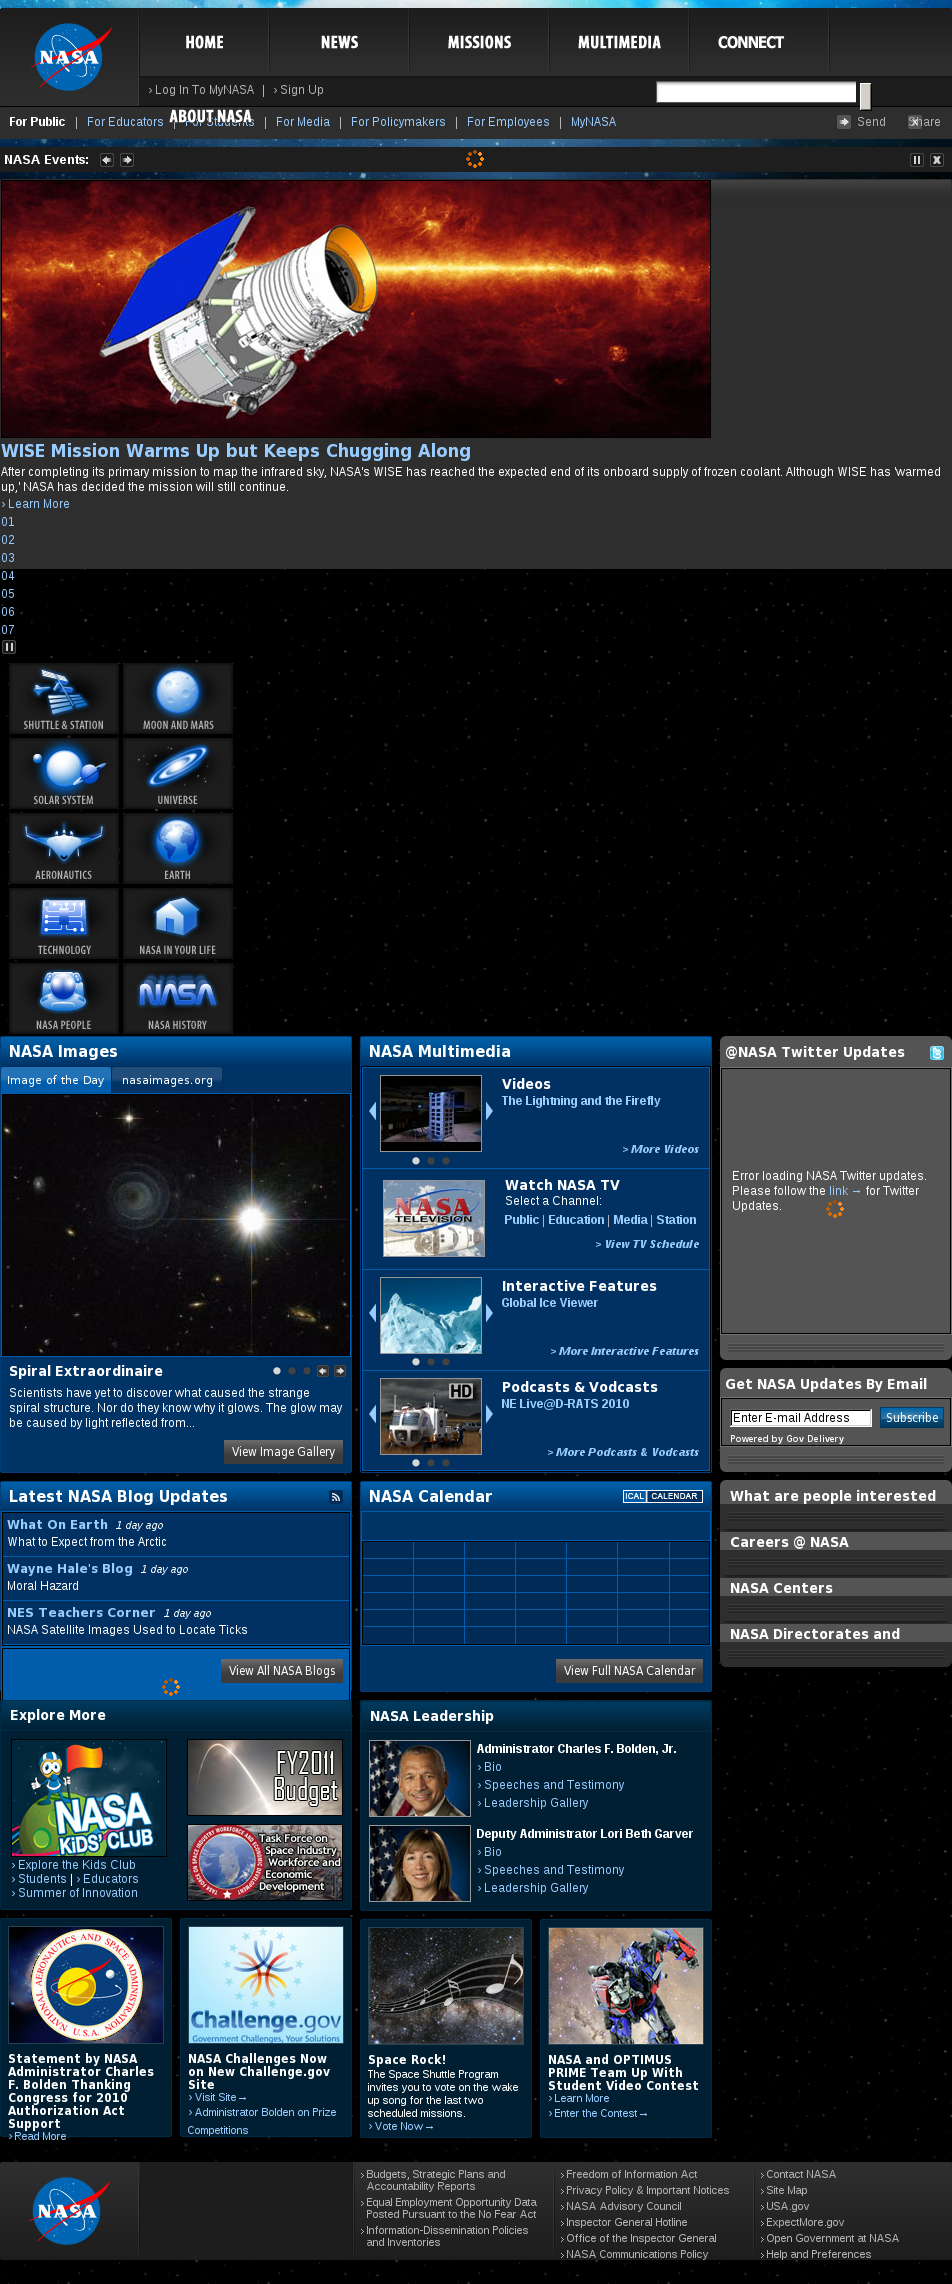Open Administrator Bolden's Bio link
Viewport: 952px width, 2284px height.
(493, 1767)
